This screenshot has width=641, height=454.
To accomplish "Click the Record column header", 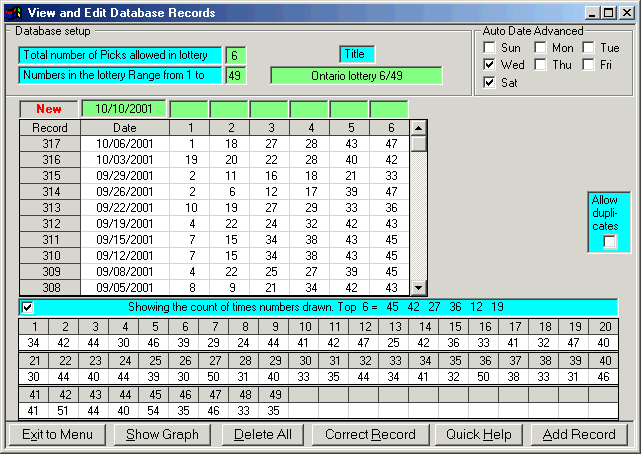I will pos(50,128).
